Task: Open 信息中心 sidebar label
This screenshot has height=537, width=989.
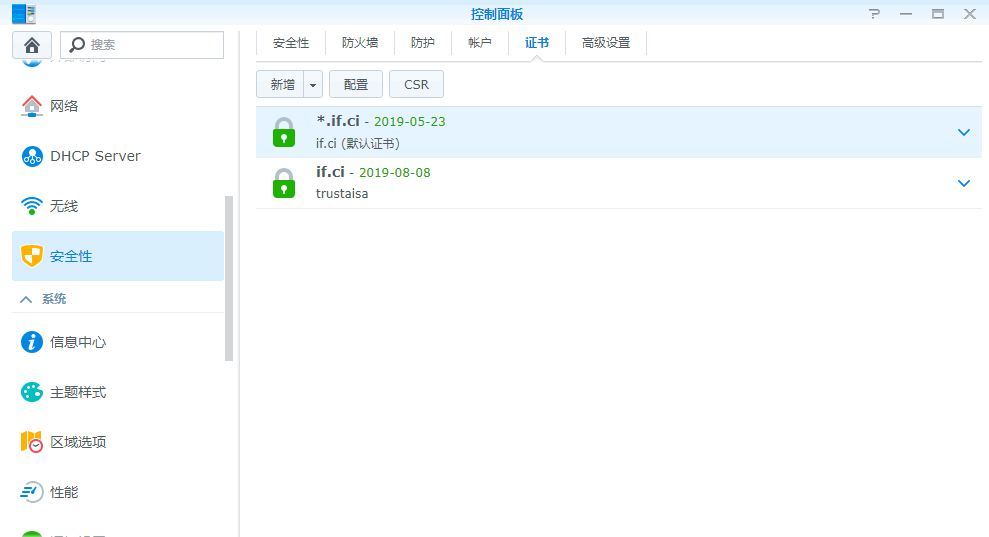Action: pos(78,342)
